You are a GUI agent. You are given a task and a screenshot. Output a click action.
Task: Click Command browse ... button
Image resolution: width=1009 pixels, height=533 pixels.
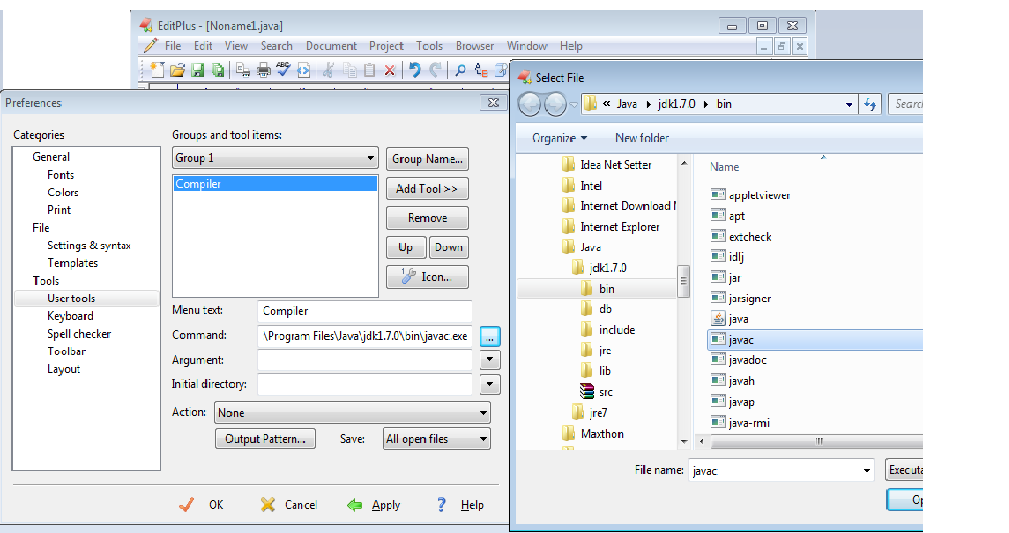pos(490,337)
